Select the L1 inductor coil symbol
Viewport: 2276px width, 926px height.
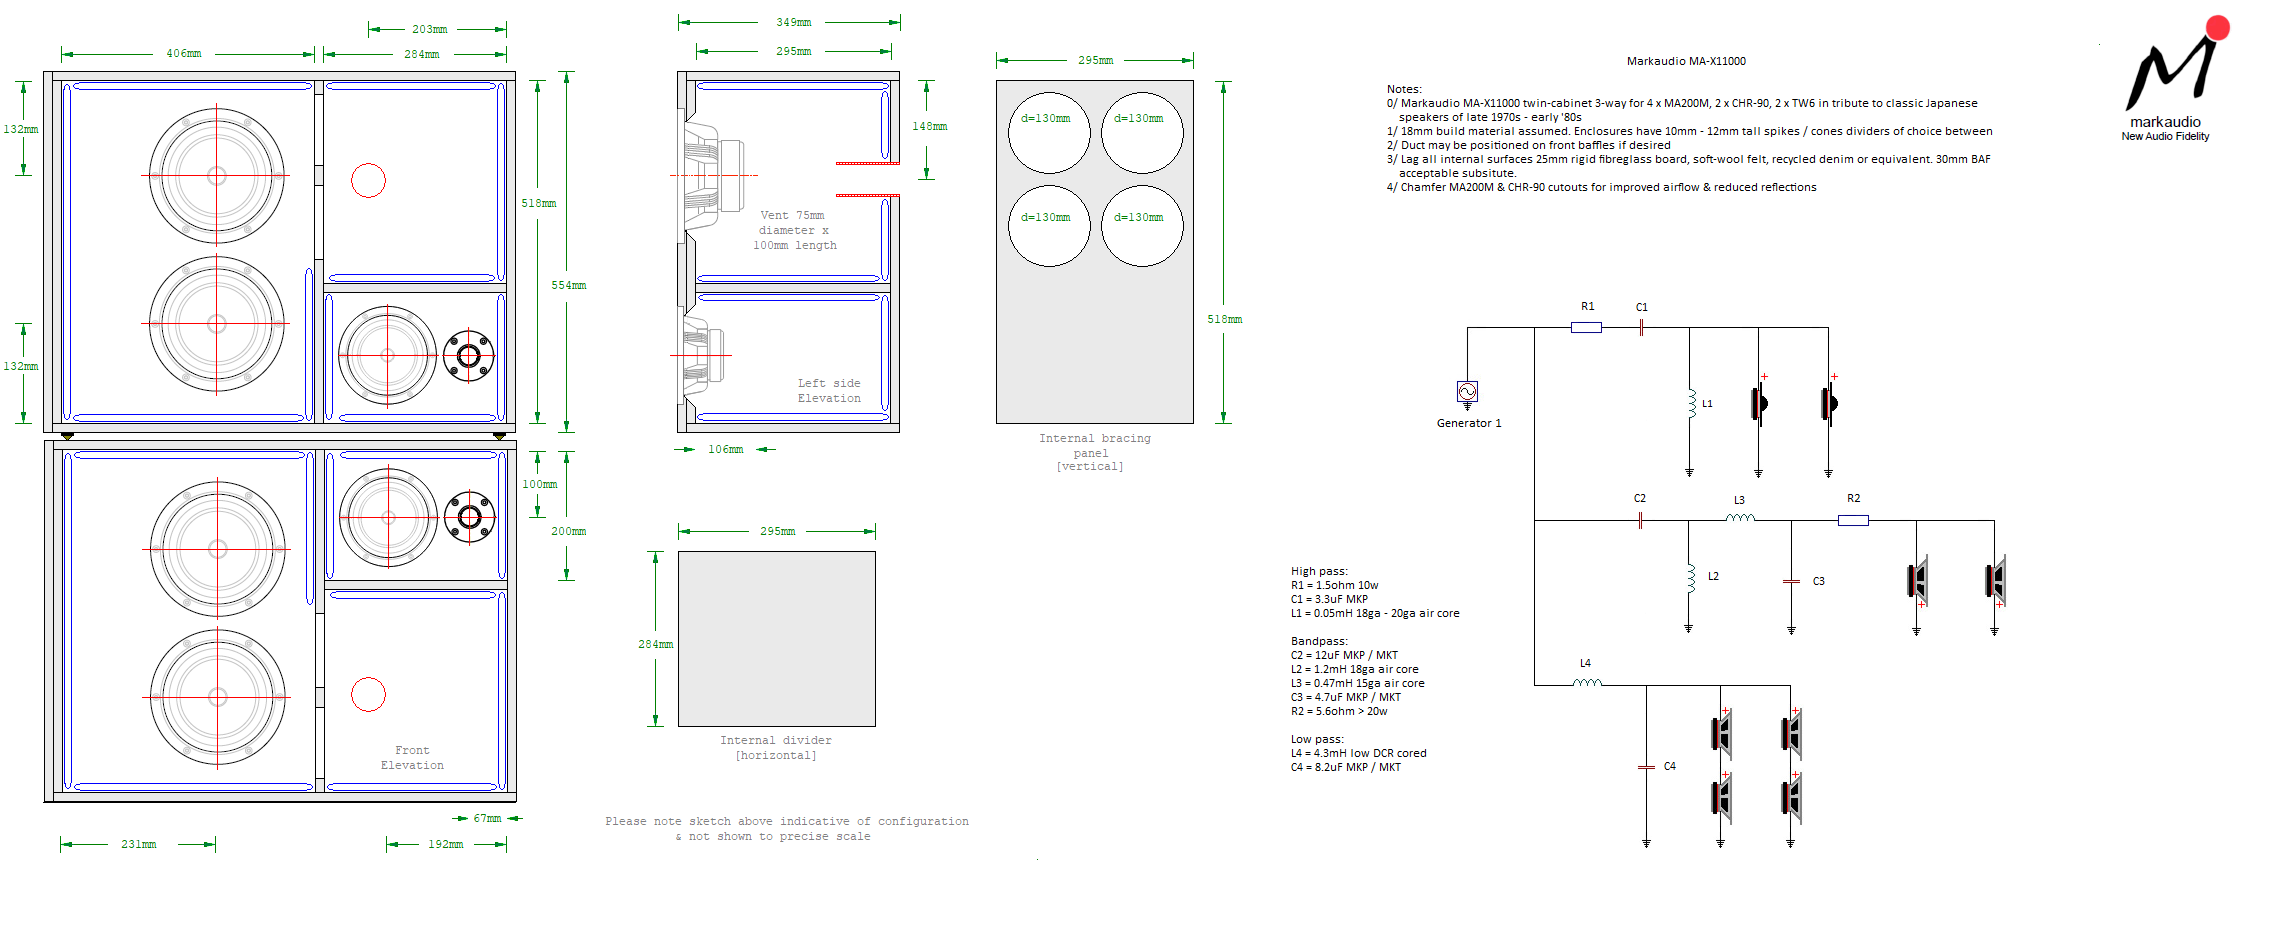[1690, 403]
